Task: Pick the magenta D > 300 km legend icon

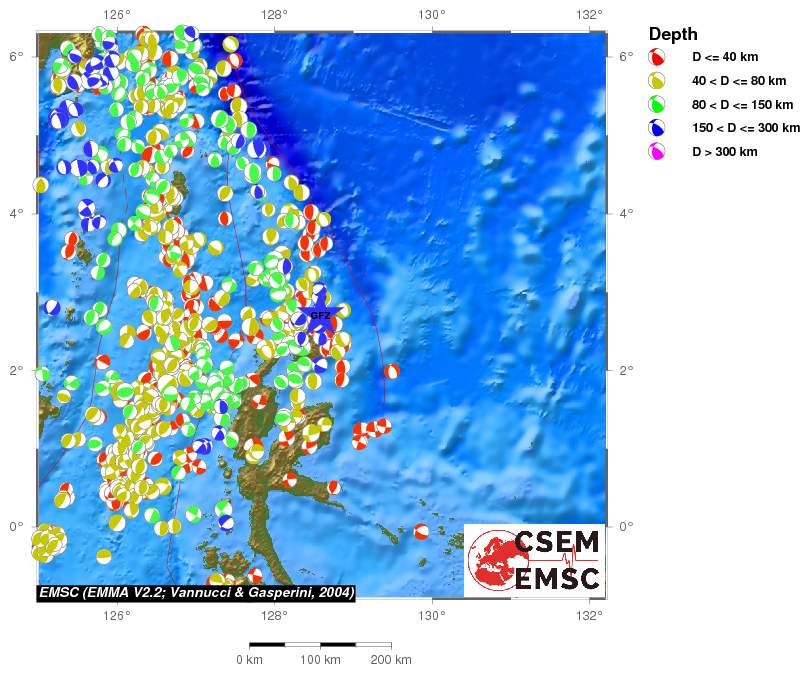Action: (x=657, y=151)
